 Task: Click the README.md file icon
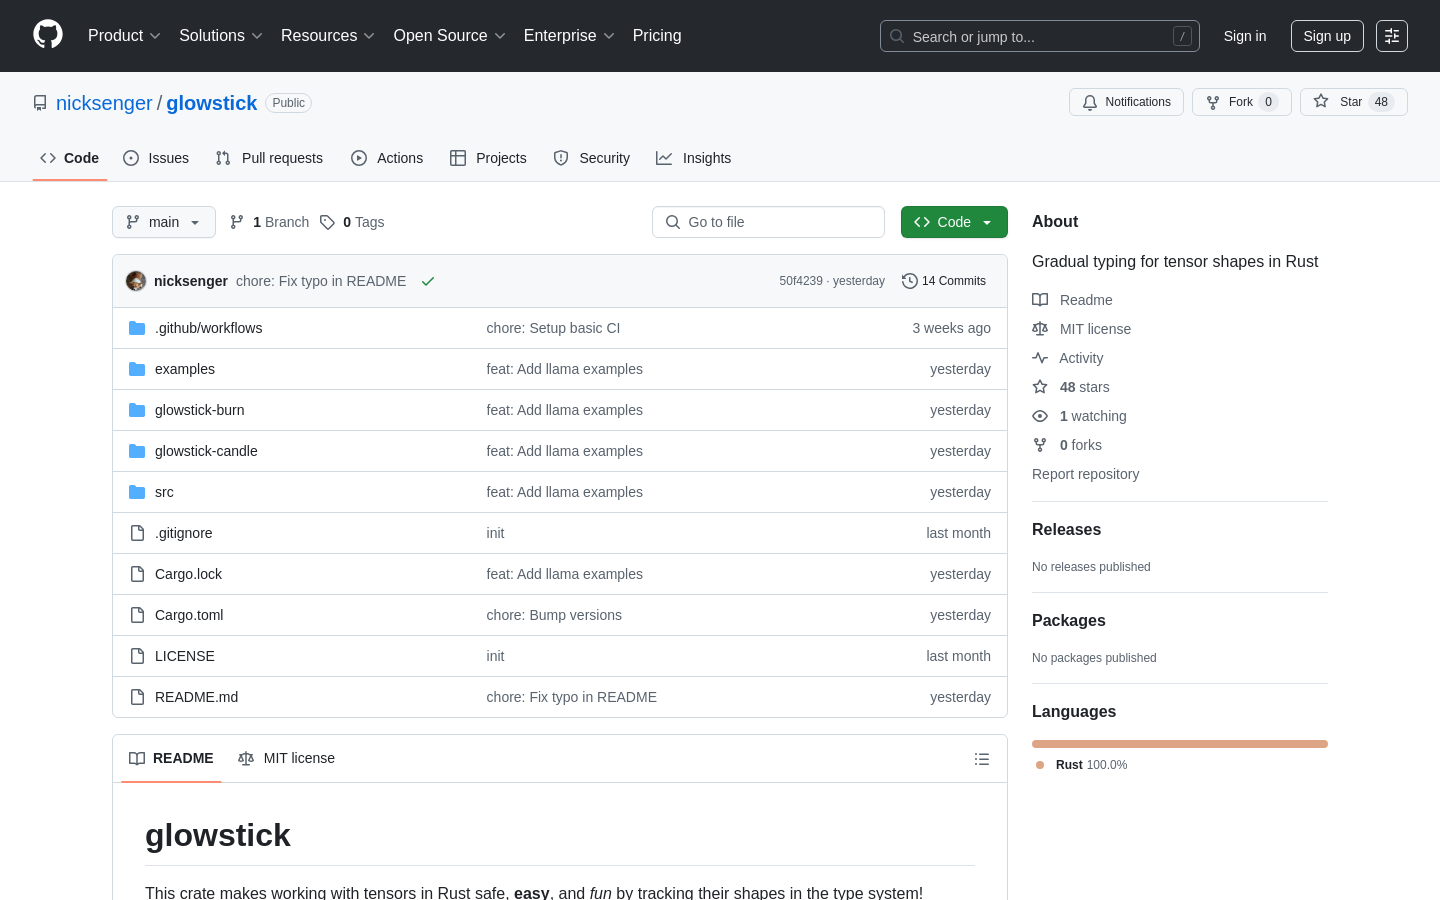pyautogui.click(x=137, y=697)
